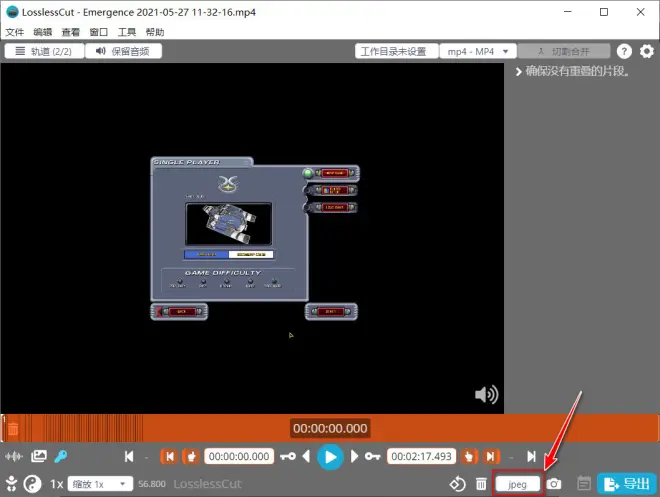
Task: Toggle simple mode baby icon
Action: tap(11, 484)
